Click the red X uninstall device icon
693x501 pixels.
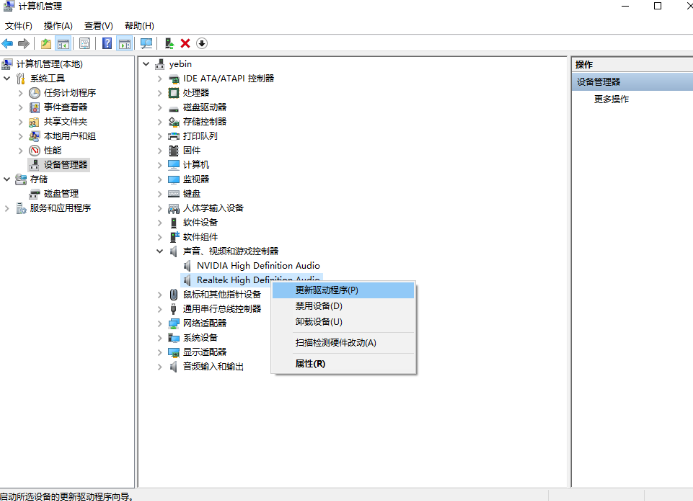185,44
